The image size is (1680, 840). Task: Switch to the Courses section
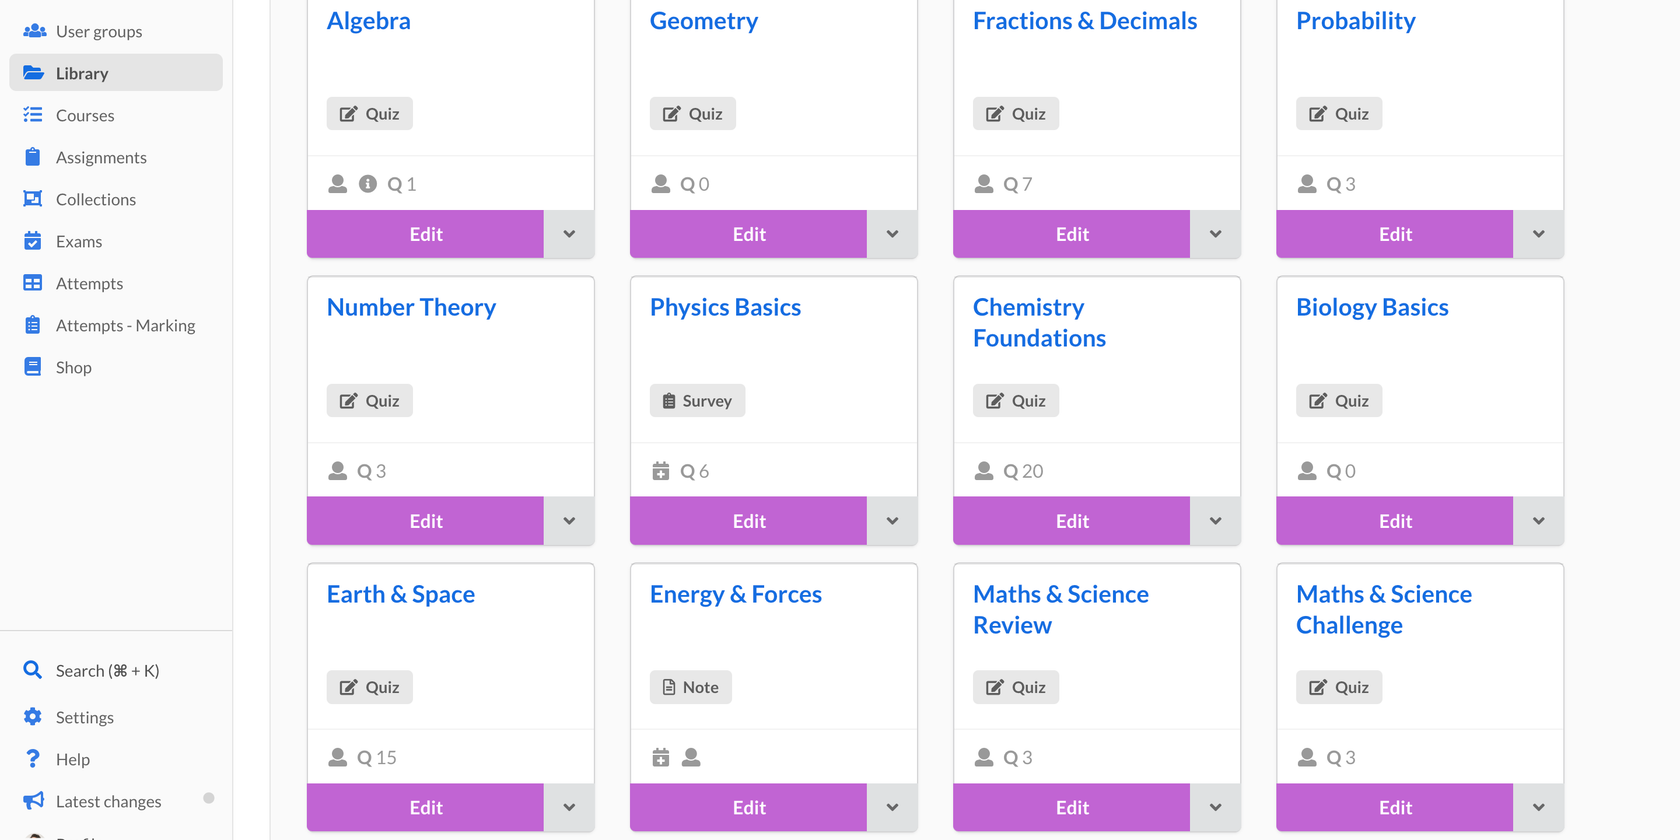[x=85, y=115]
